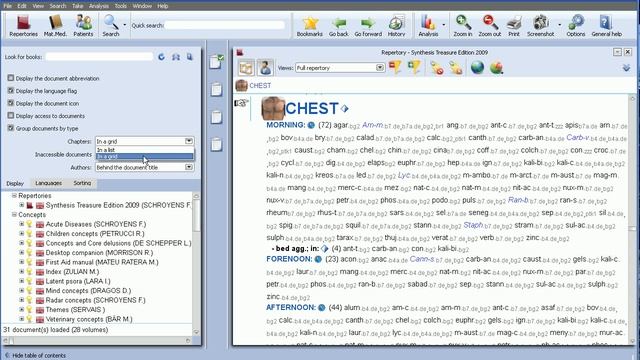Go back to previous page
Image resolution: width=640 pixels, height=360 pixels.
(x=339, y=25)
